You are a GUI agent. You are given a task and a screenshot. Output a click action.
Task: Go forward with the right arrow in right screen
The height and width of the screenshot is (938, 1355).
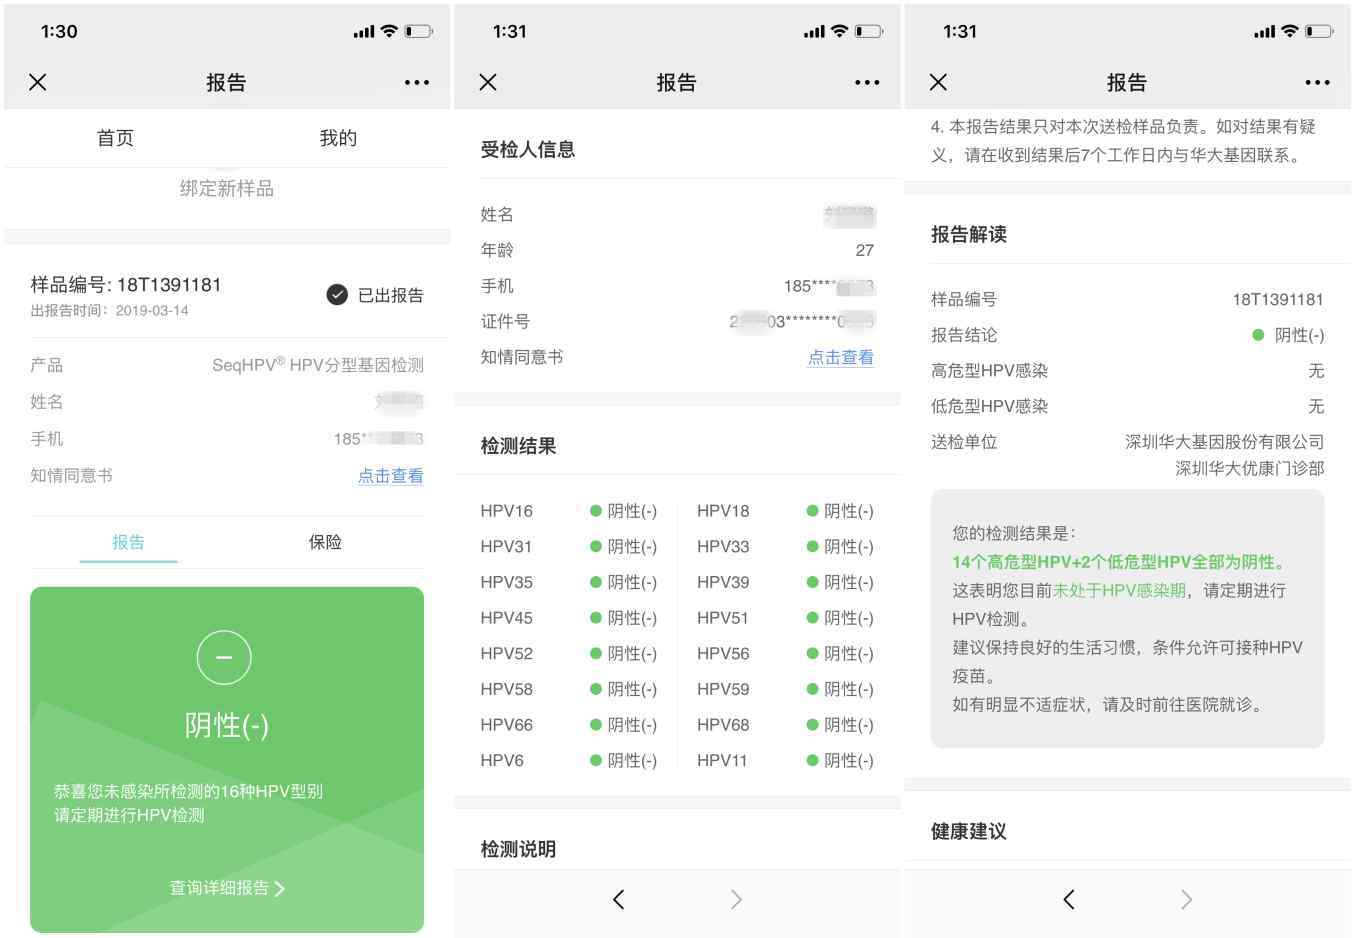[x=1186, y=899]
